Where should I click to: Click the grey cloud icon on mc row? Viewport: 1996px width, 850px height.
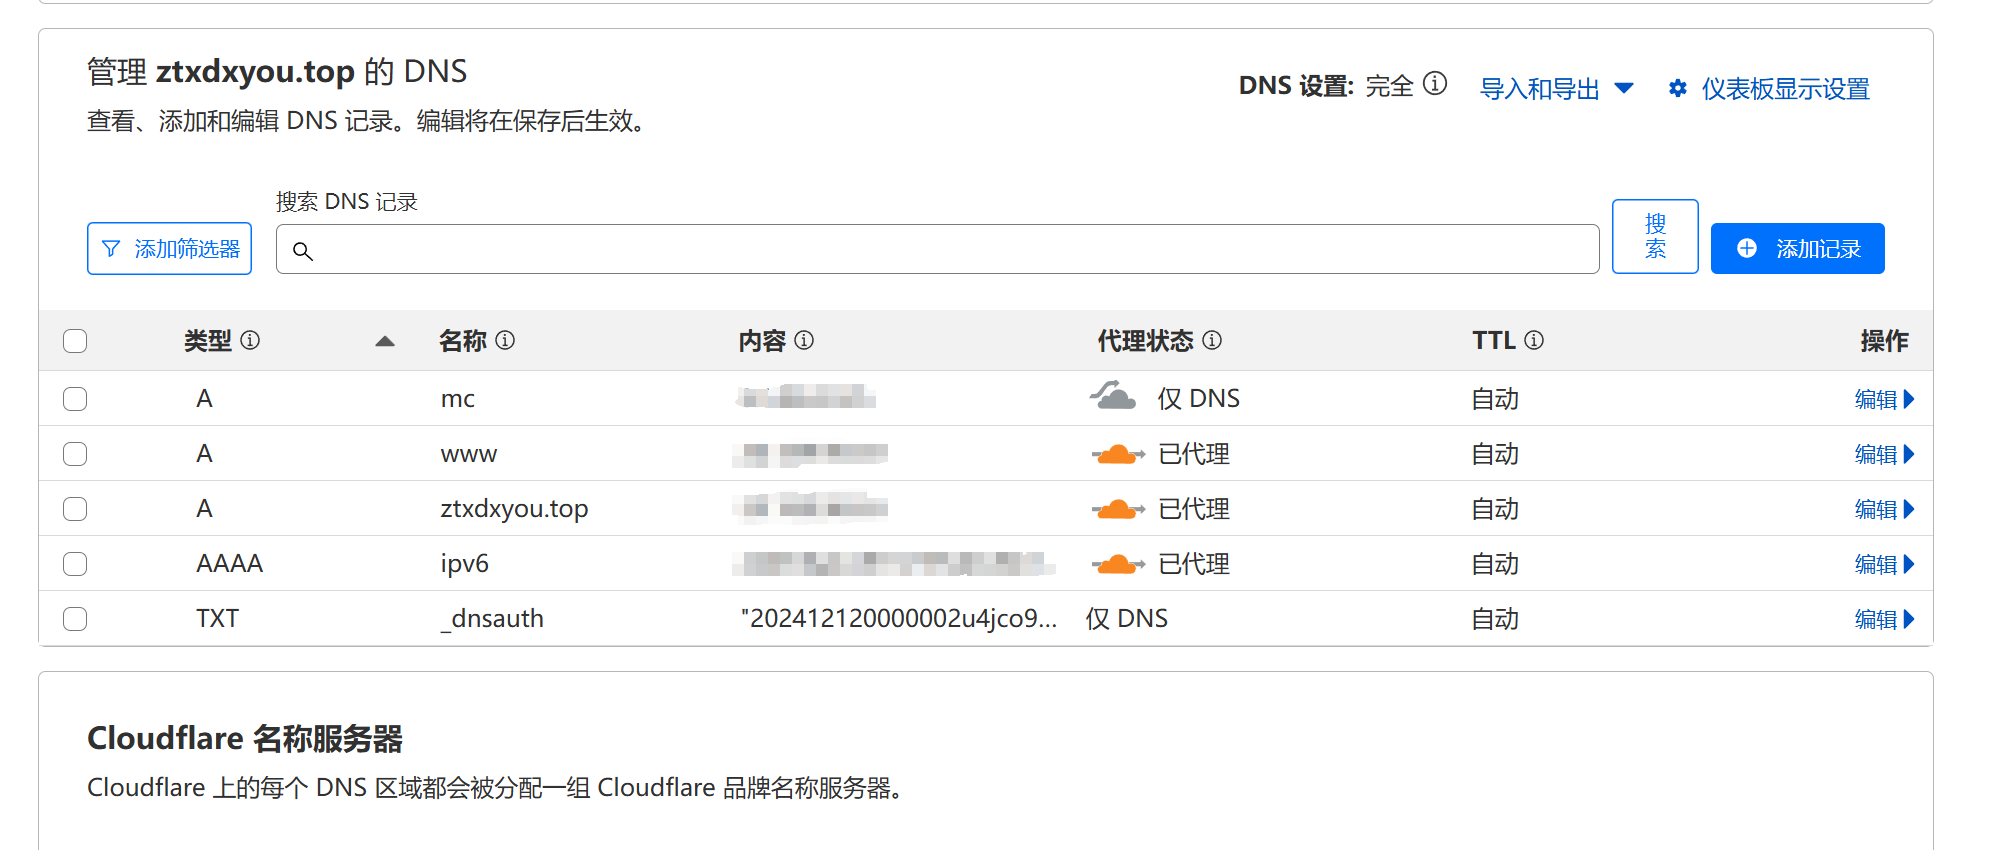[1113, 396]
